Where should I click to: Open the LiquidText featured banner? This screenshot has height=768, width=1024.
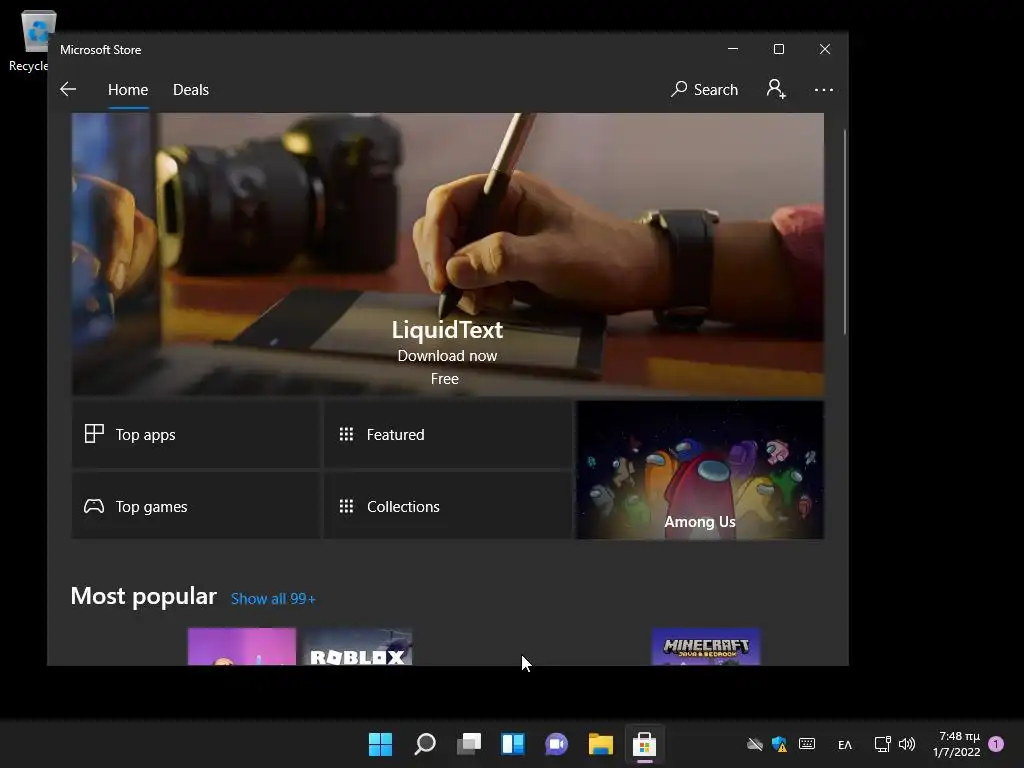click(447, 254)
